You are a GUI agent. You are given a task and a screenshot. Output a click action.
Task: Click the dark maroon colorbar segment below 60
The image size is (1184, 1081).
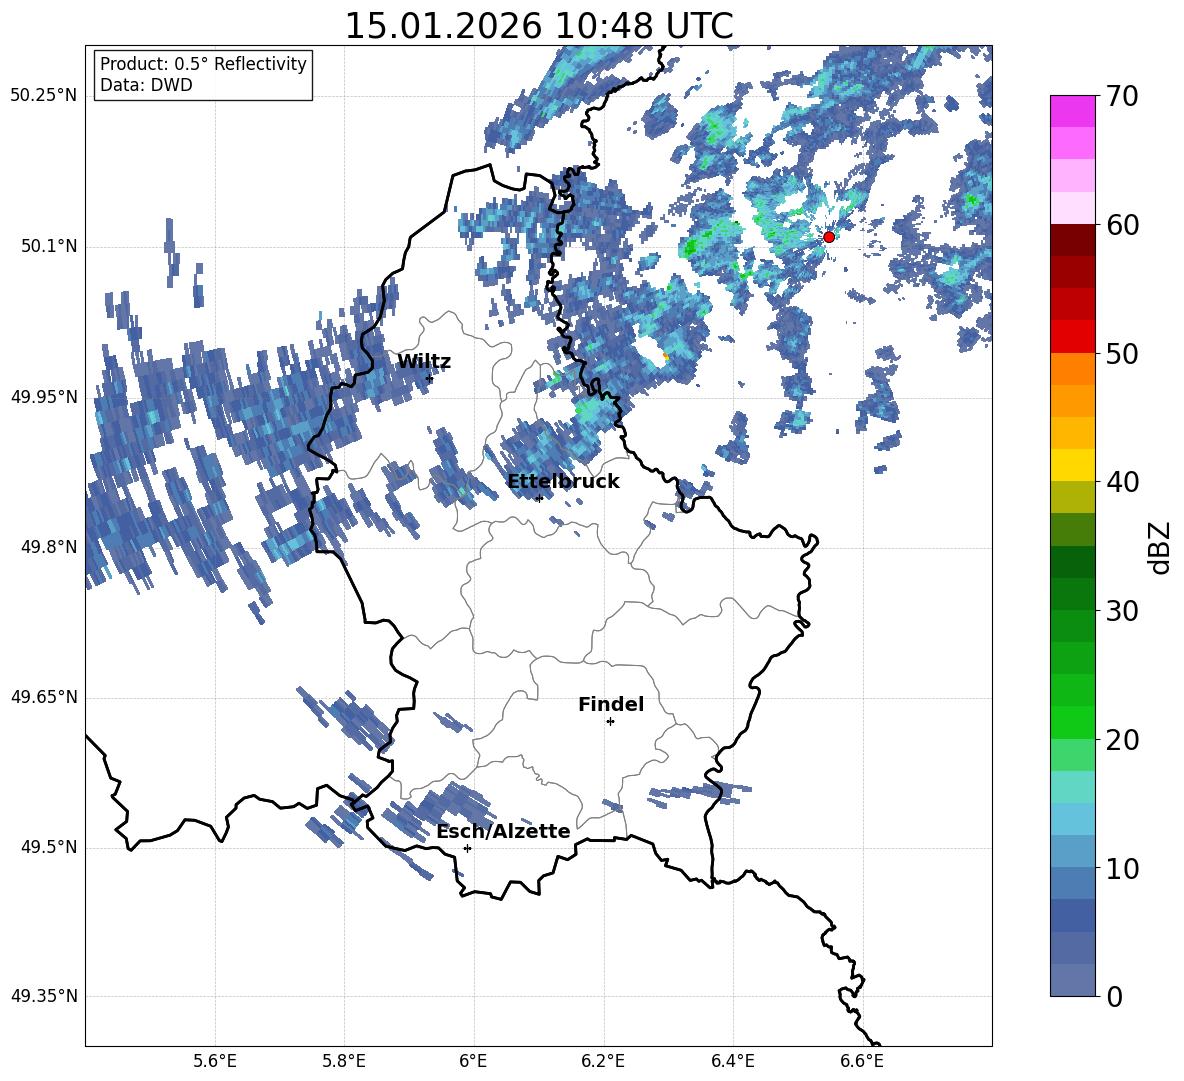pos(1072,240)
